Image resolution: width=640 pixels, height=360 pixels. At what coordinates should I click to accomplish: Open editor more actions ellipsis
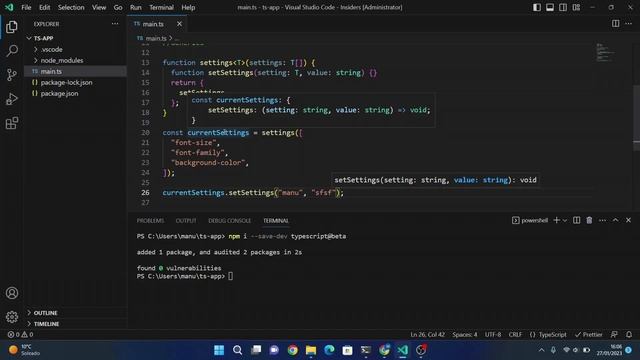tap(629, 24)
